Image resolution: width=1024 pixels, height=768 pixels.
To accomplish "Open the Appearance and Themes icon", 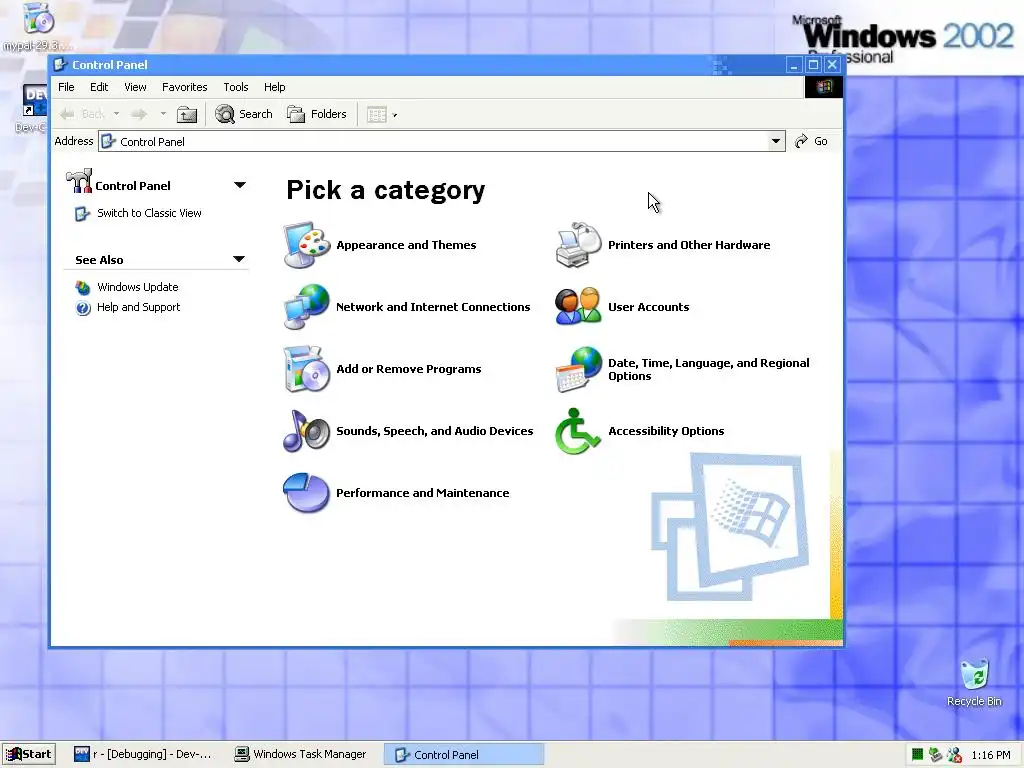I will tap(306, 245).
